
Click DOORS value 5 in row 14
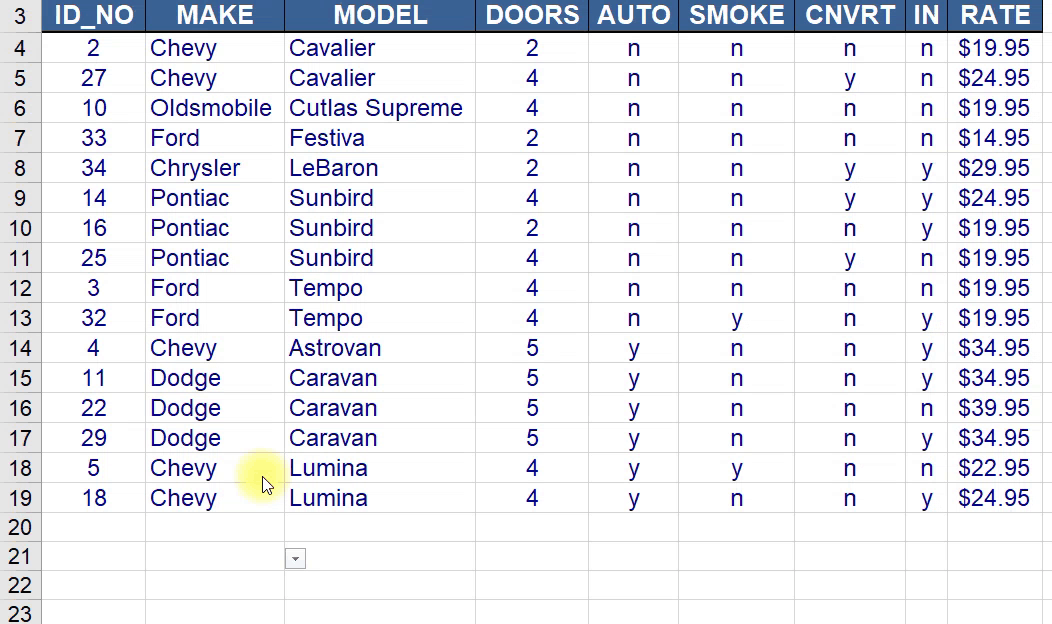532,348
